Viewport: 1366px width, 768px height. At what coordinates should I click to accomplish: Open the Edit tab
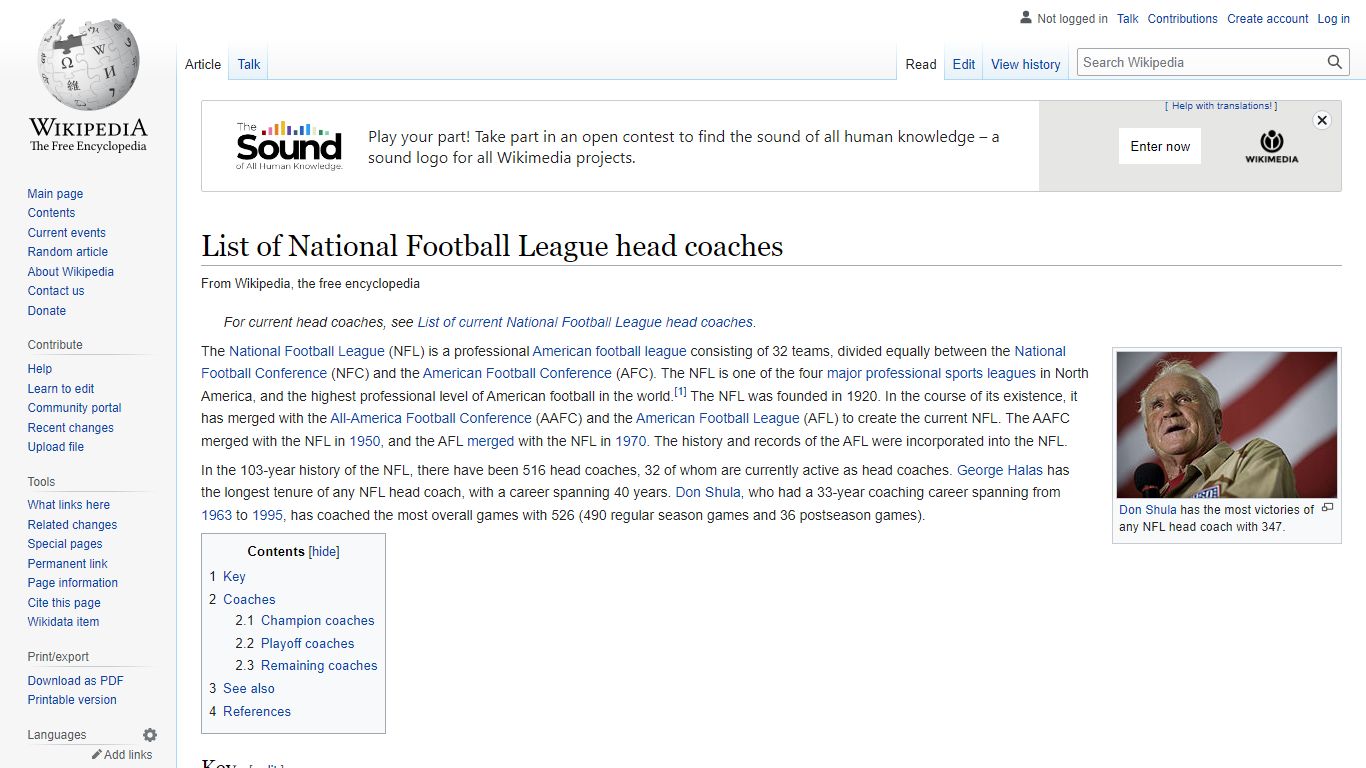[x=964, y=64]
